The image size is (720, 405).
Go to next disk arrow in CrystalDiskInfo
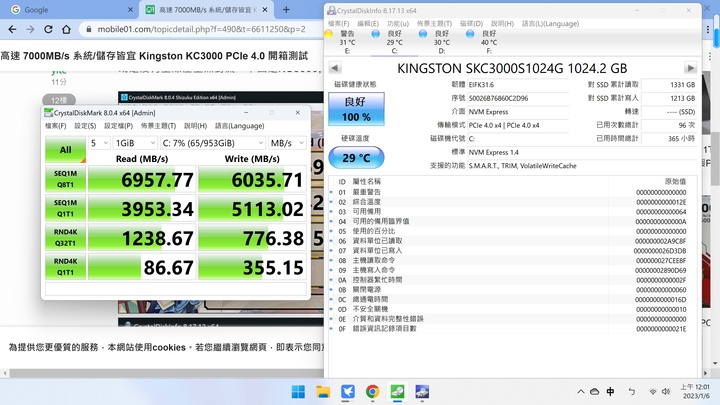690,68
